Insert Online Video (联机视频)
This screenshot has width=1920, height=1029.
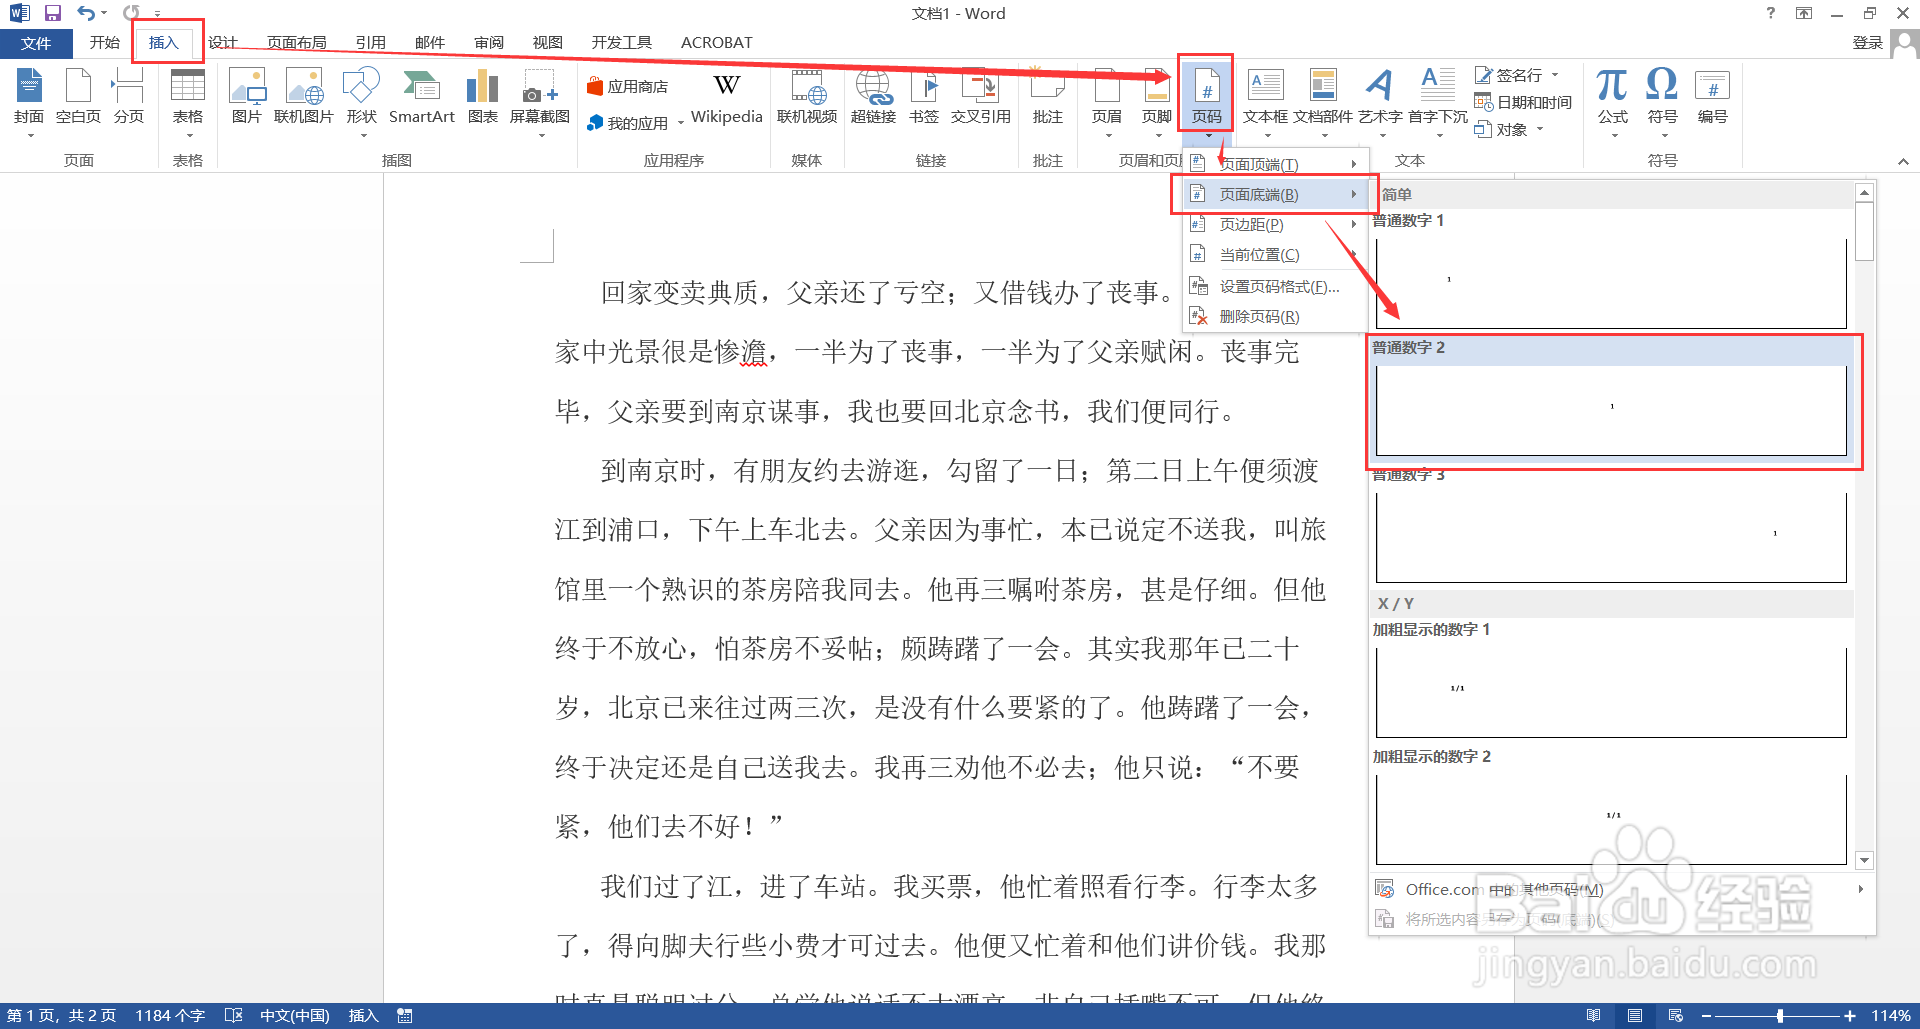807,98
